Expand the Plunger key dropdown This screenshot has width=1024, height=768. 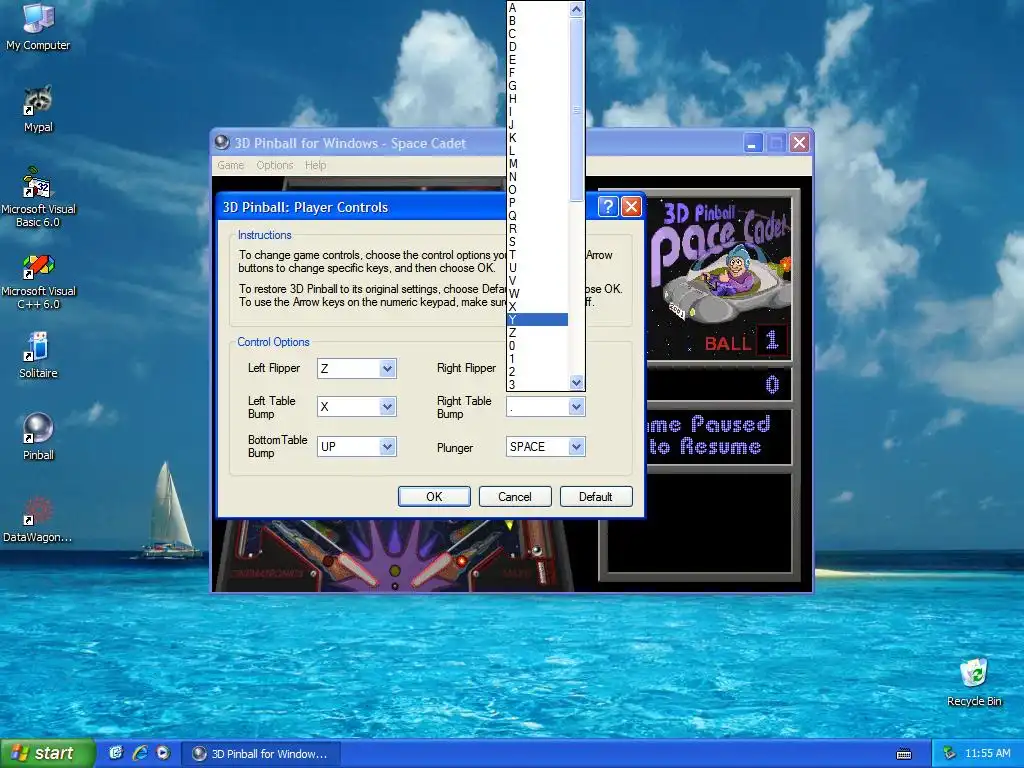point(576,447)
